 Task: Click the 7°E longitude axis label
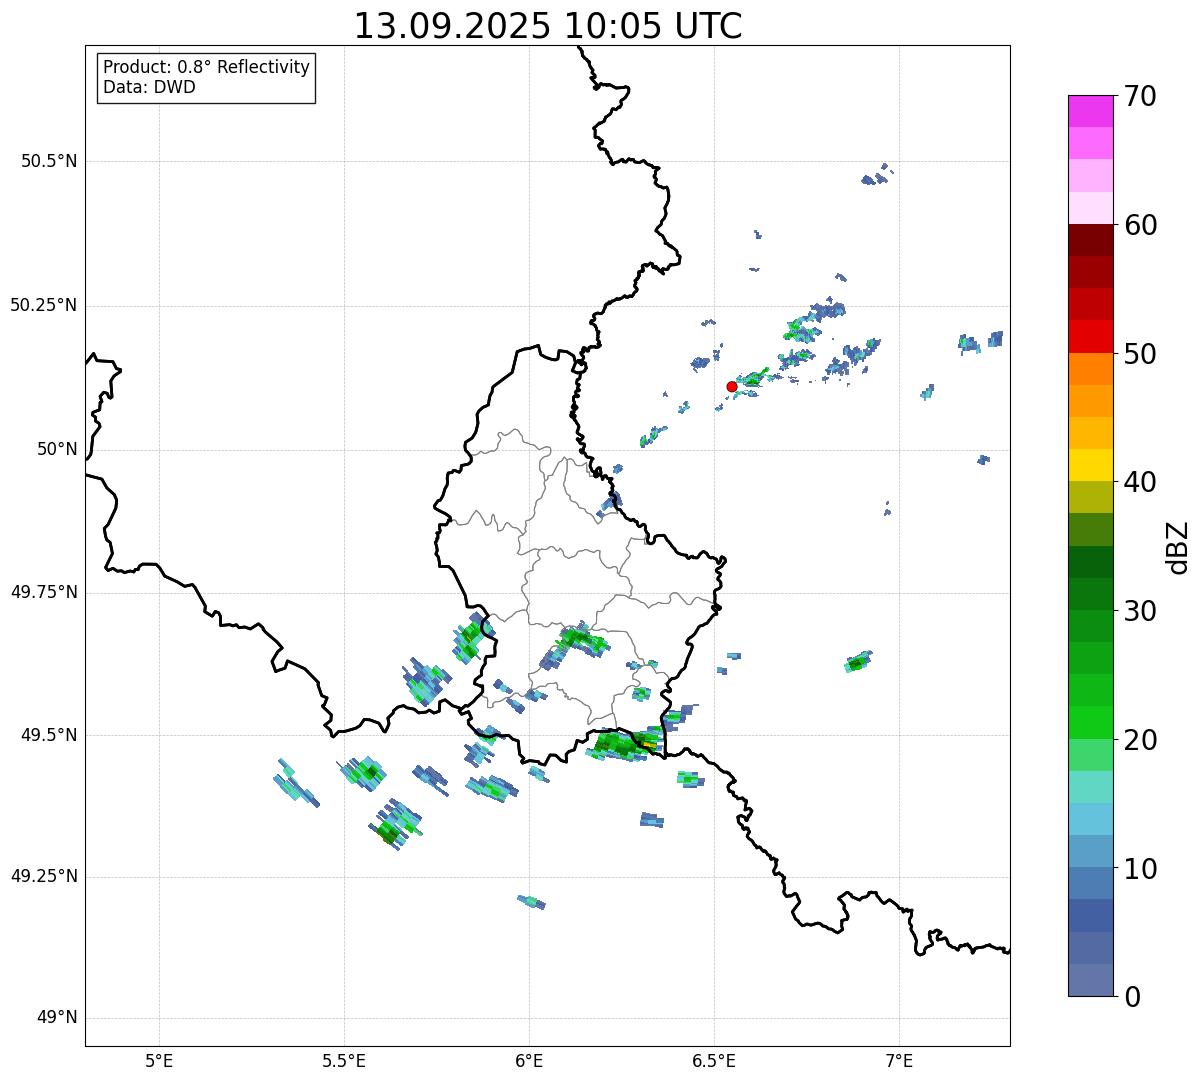pyautogui.click(x=899, y=1060)
